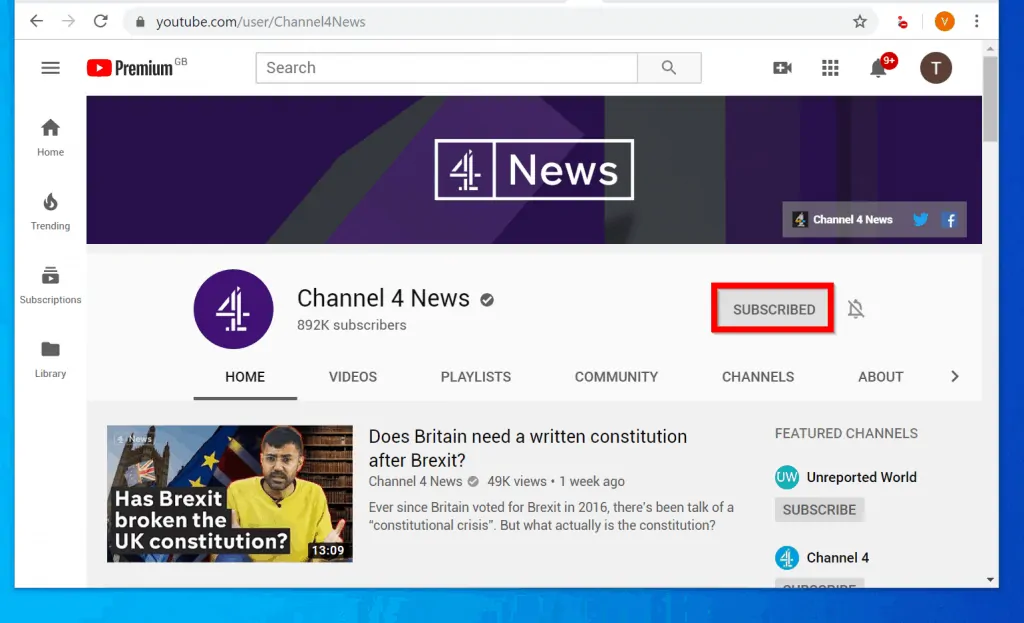
Task: Click in the YouTube Search field
Action: coord(447,68)
